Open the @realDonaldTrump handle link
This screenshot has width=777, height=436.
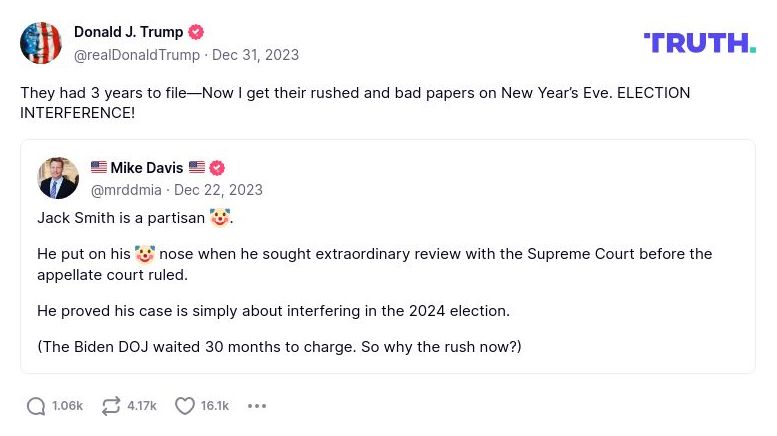click(x=136, y=54)
